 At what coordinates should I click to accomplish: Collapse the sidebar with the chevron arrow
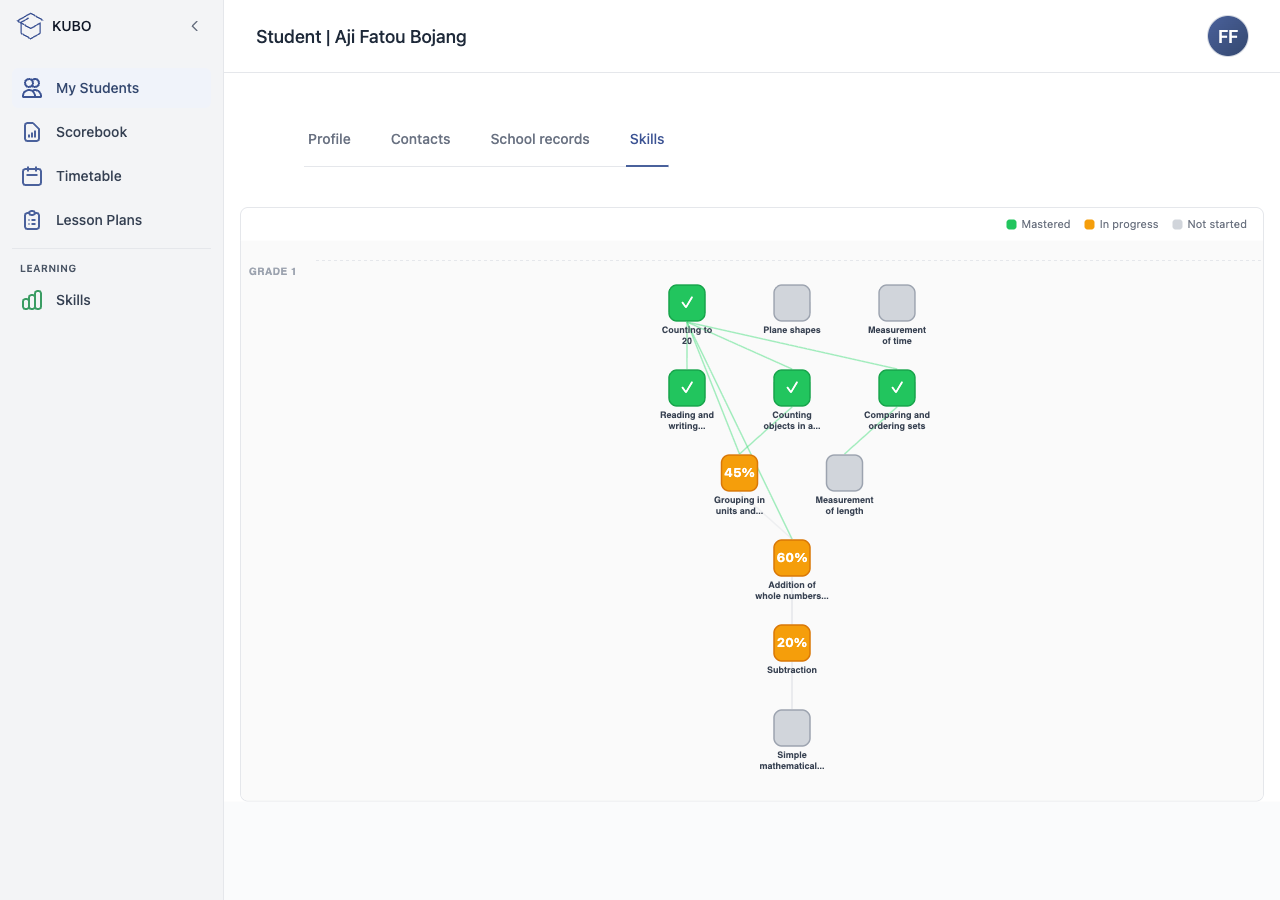click(195, 26)
